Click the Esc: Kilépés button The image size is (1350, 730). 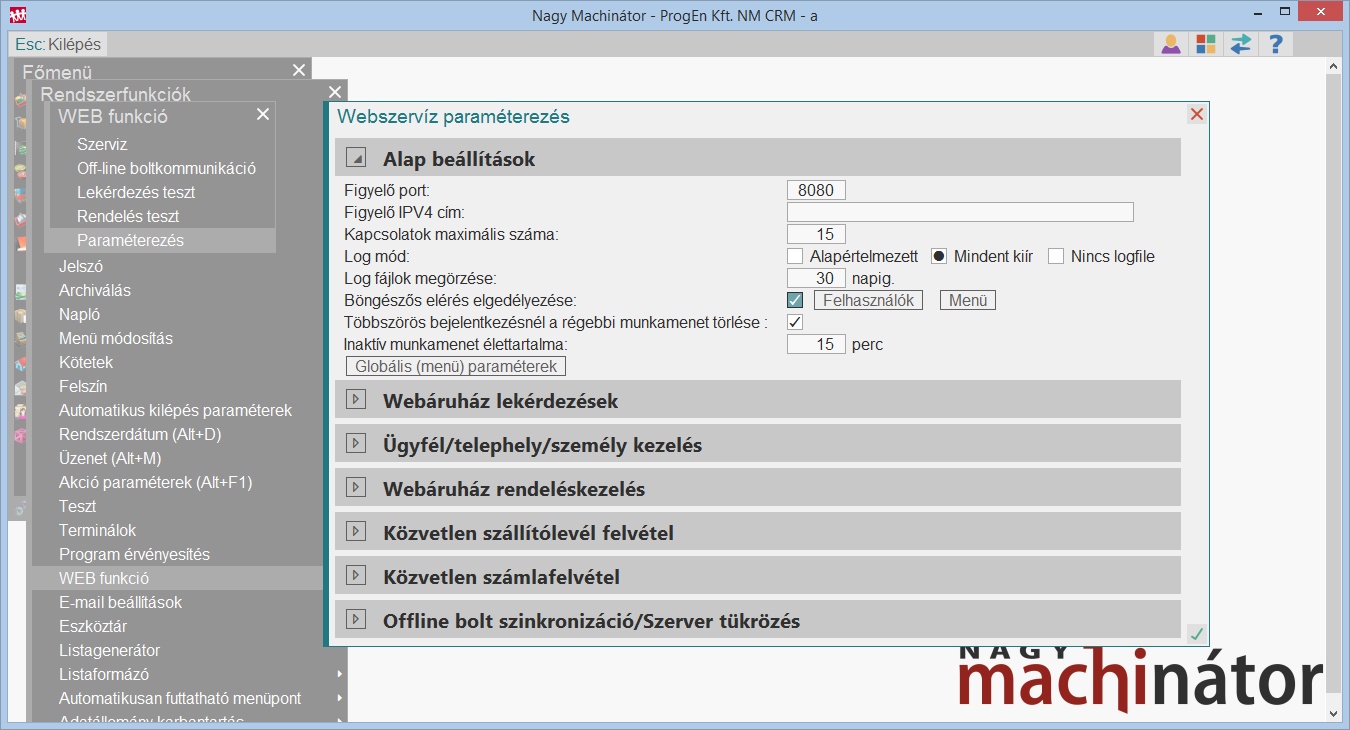click(x=58, y=44)
